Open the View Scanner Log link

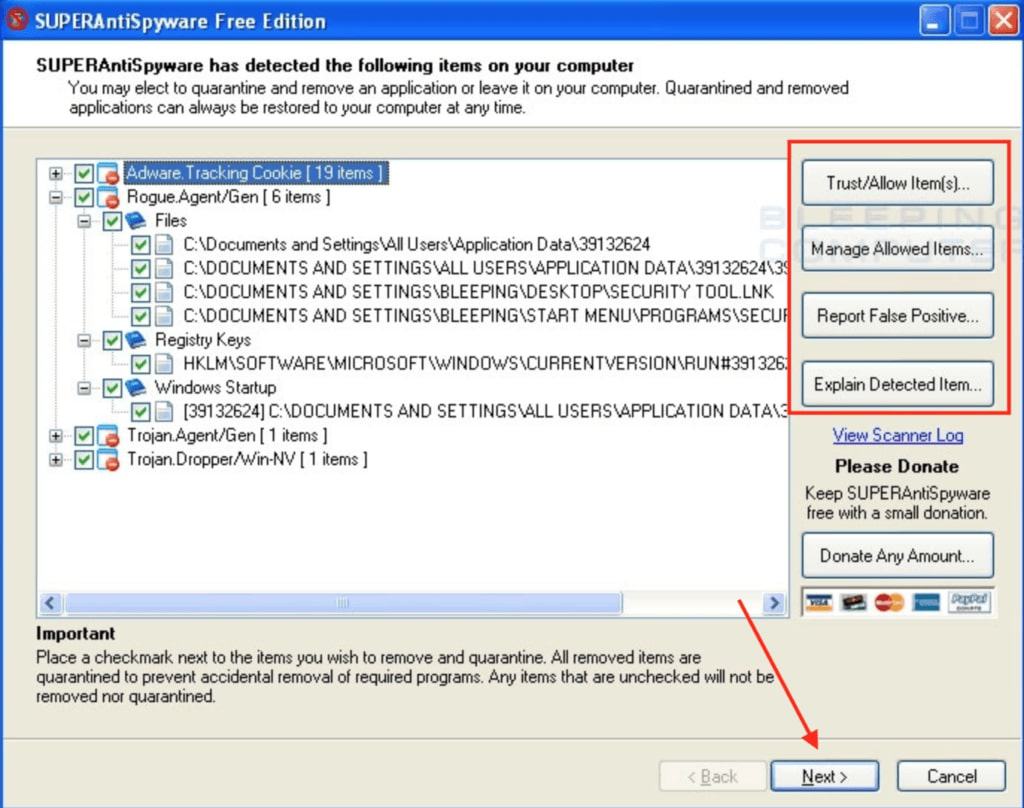point(897,435)
